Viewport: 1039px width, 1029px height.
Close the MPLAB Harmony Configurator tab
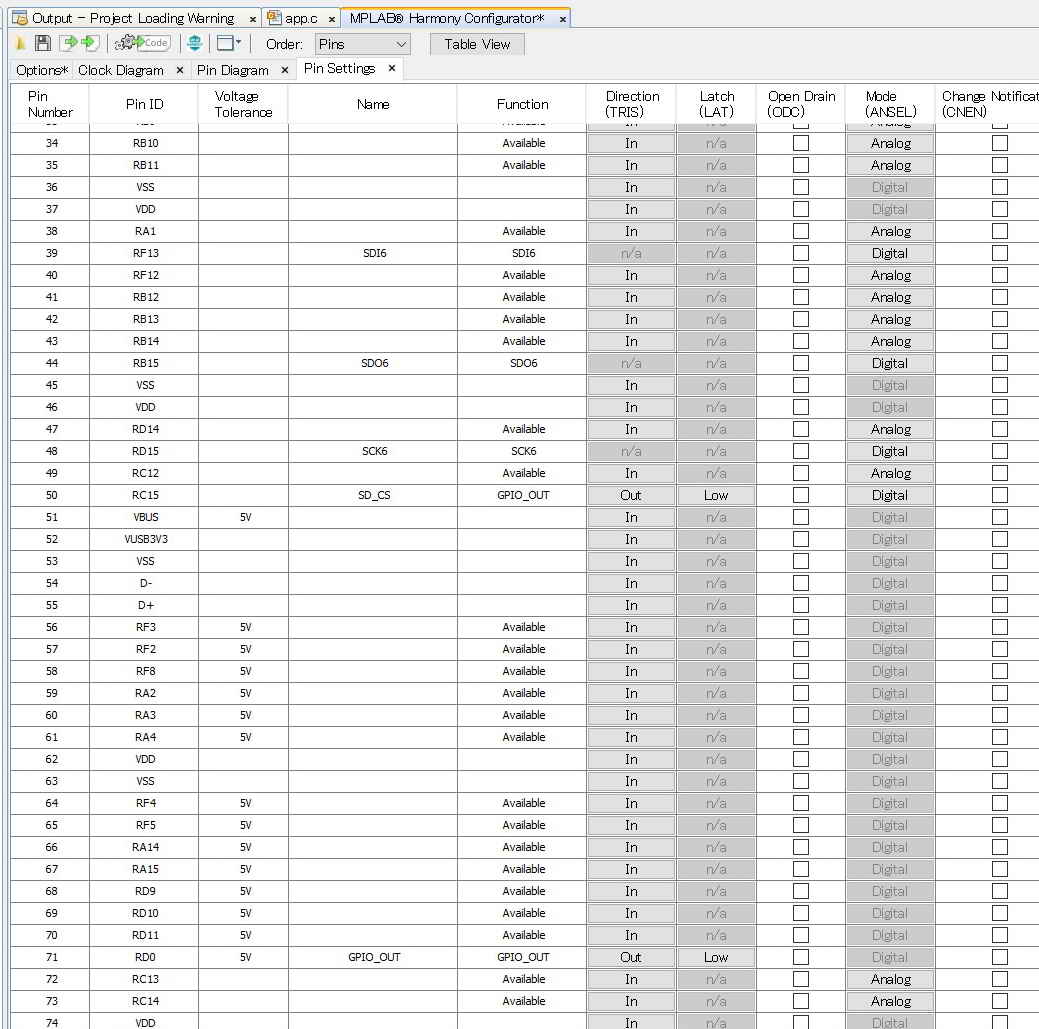563,19
